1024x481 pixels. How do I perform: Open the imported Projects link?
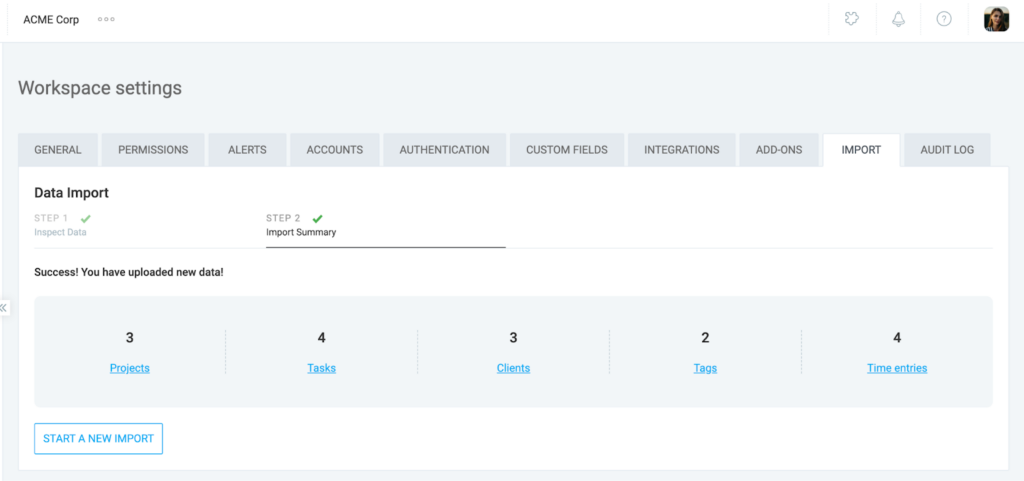[x=130, y=368]
